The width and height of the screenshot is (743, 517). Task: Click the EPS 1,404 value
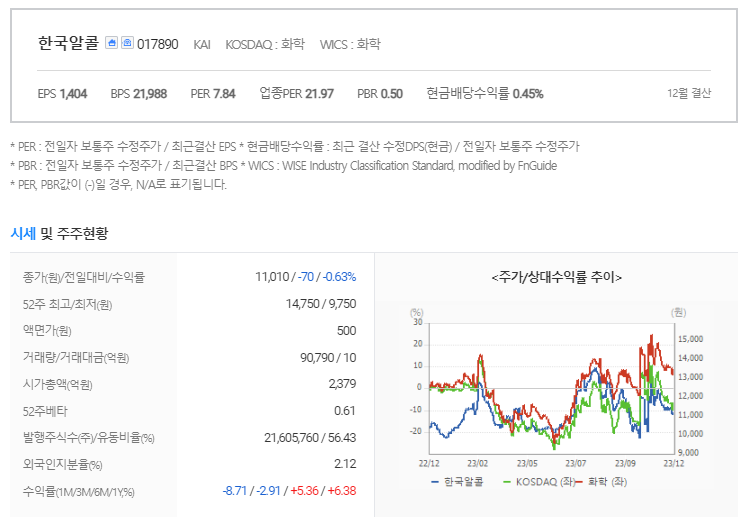click(62, 93)
